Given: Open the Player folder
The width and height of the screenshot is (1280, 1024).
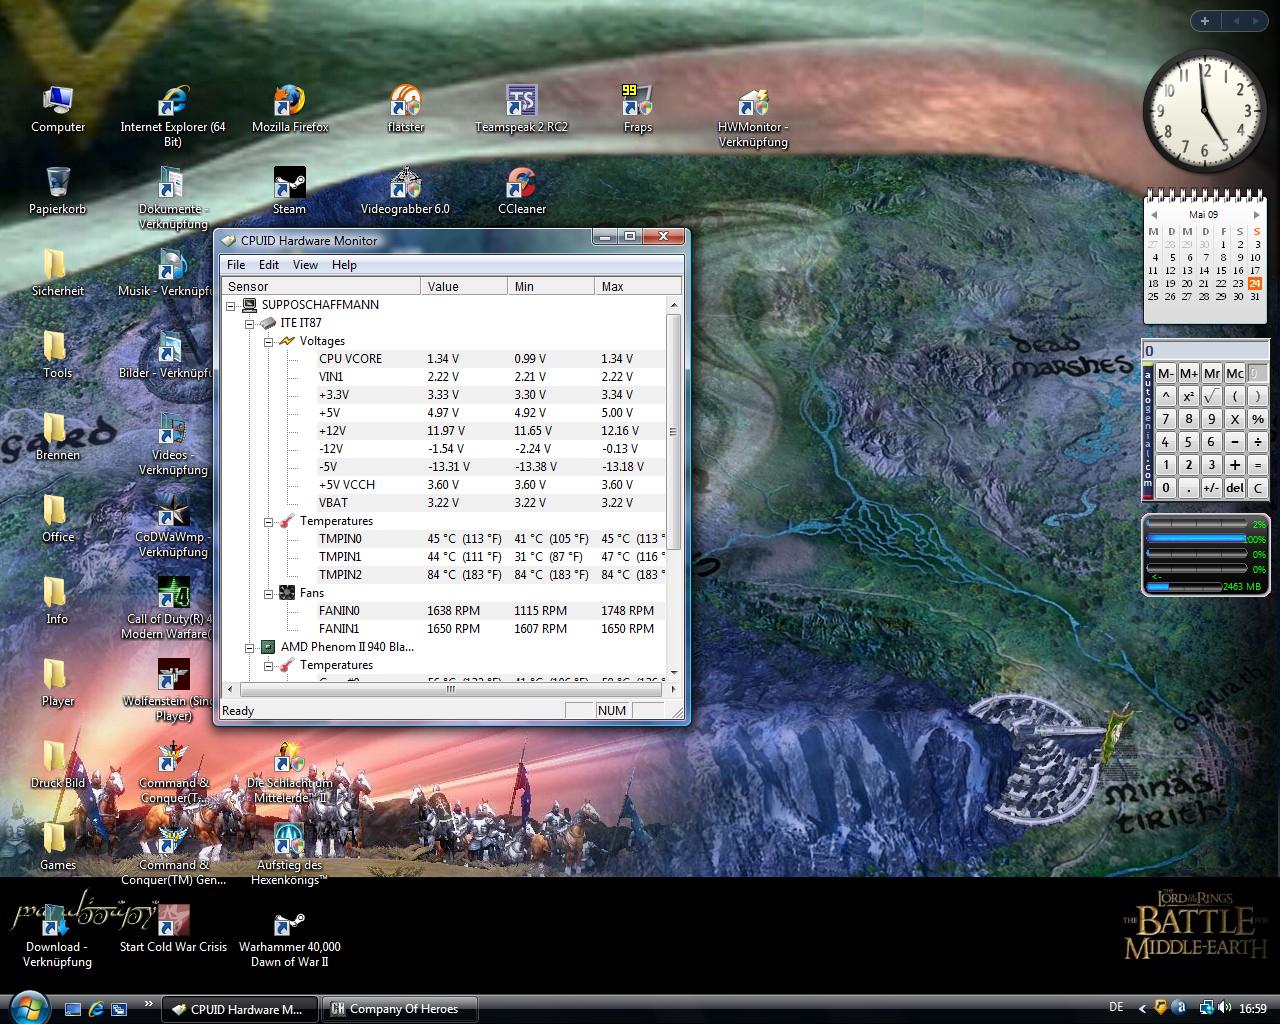Looking at the screenshot, I should point(57,684).
